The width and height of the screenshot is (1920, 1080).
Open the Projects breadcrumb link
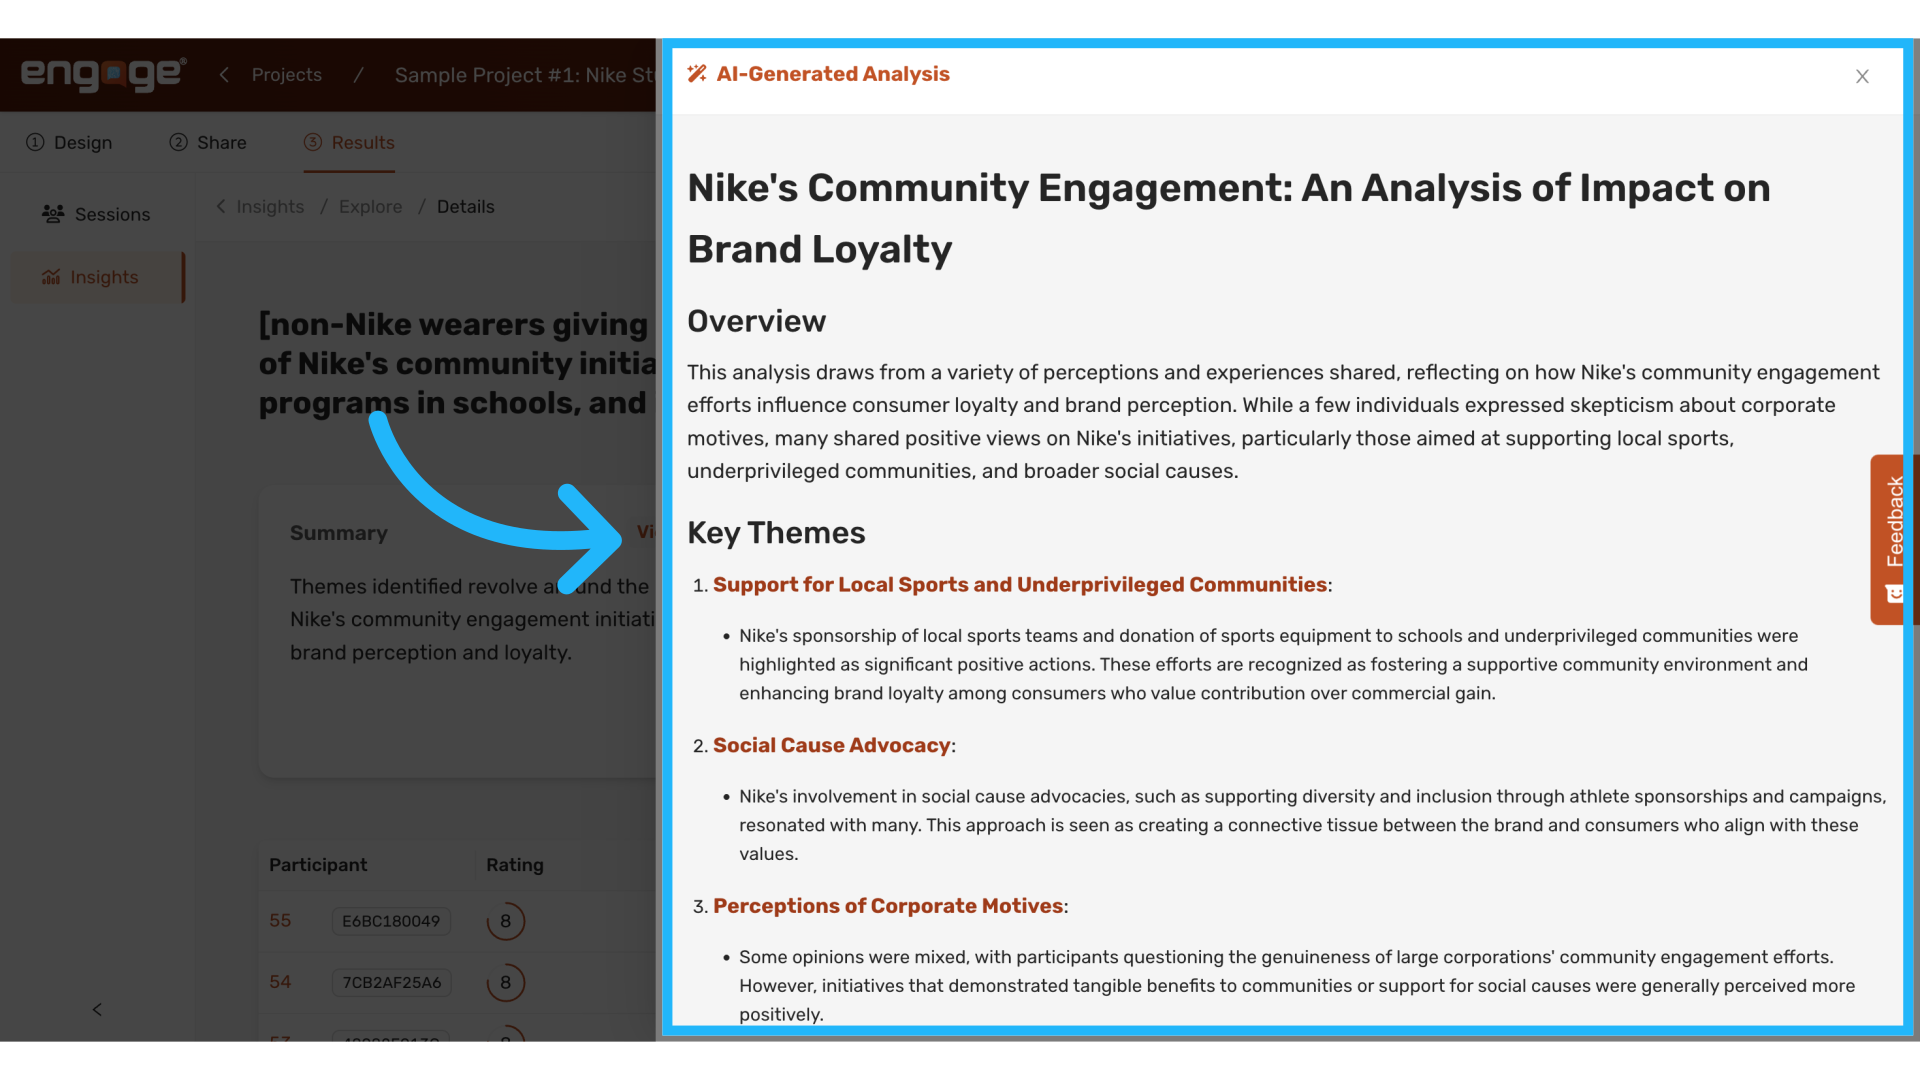[x=287, y=75]
